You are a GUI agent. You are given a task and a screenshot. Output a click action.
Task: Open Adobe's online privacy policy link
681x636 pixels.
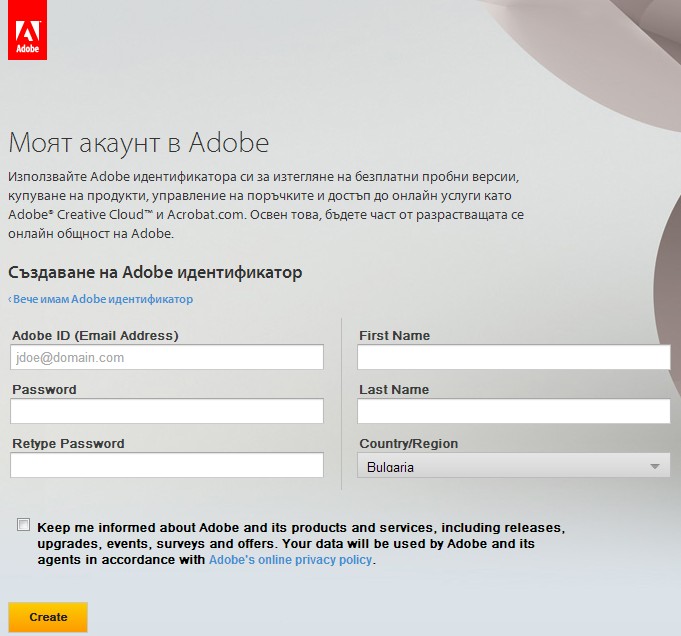pos(290,560)
